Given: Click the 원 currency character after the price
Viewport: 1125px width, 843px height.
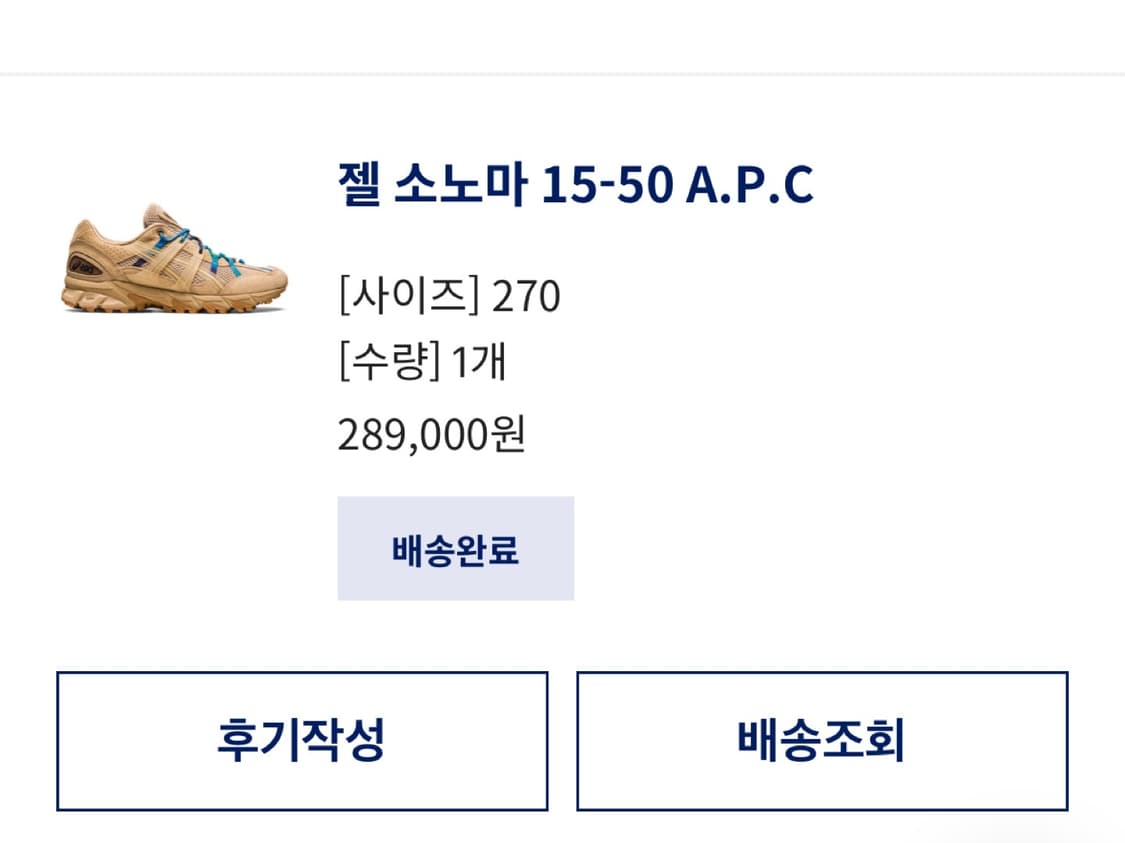Looking at the screenshot, I should pyautogui.click(x=508, y=435).
